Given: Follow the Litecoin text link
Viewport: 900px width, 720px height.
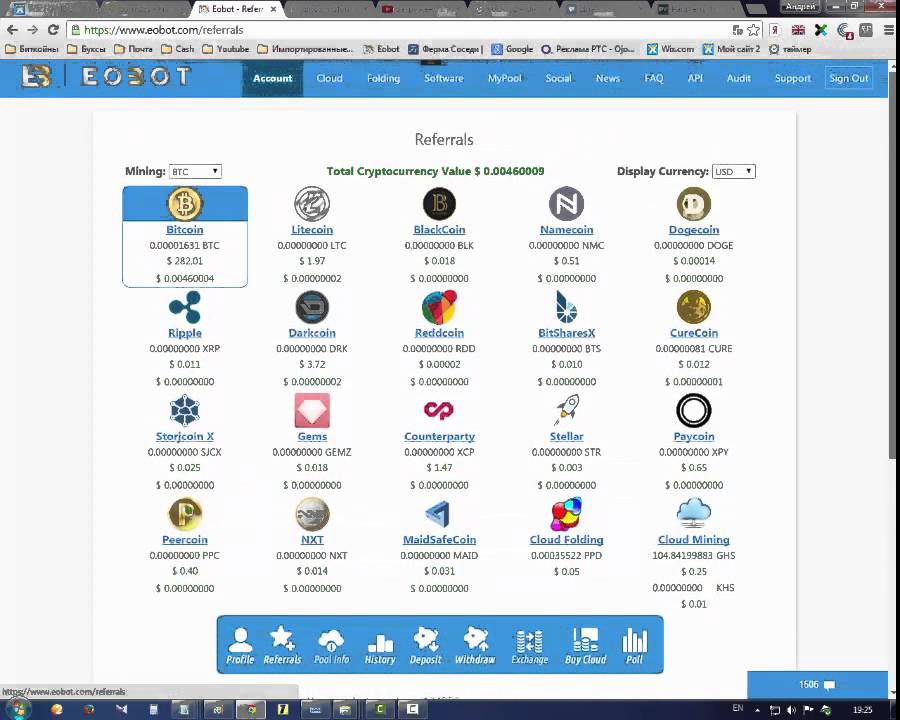Looking at the screenshot, I should [x=312, y=230].
